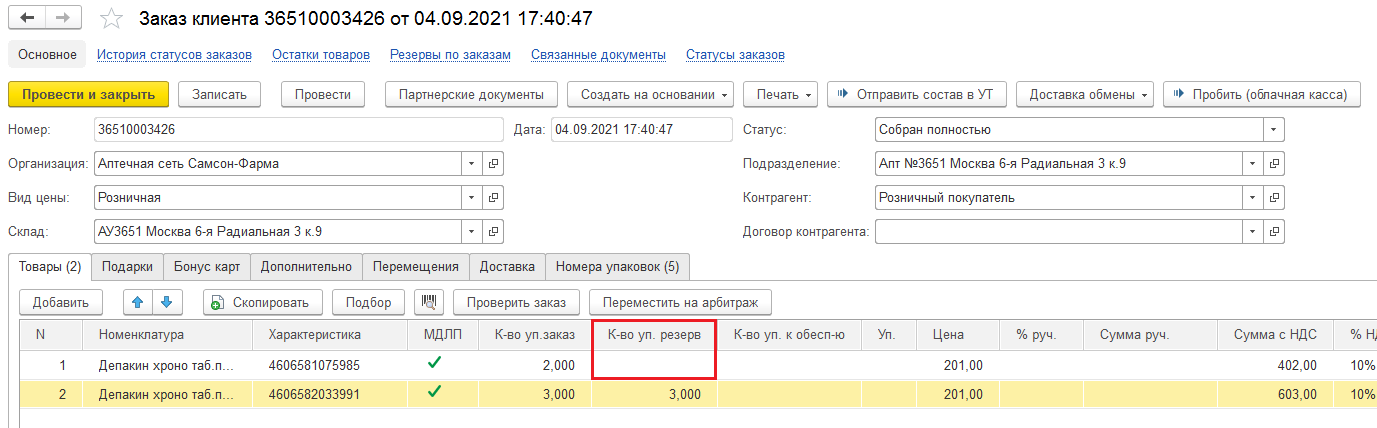Click Провести и закрыть button
This screenshot has width=1377, height=428.
tap(88, 94)
